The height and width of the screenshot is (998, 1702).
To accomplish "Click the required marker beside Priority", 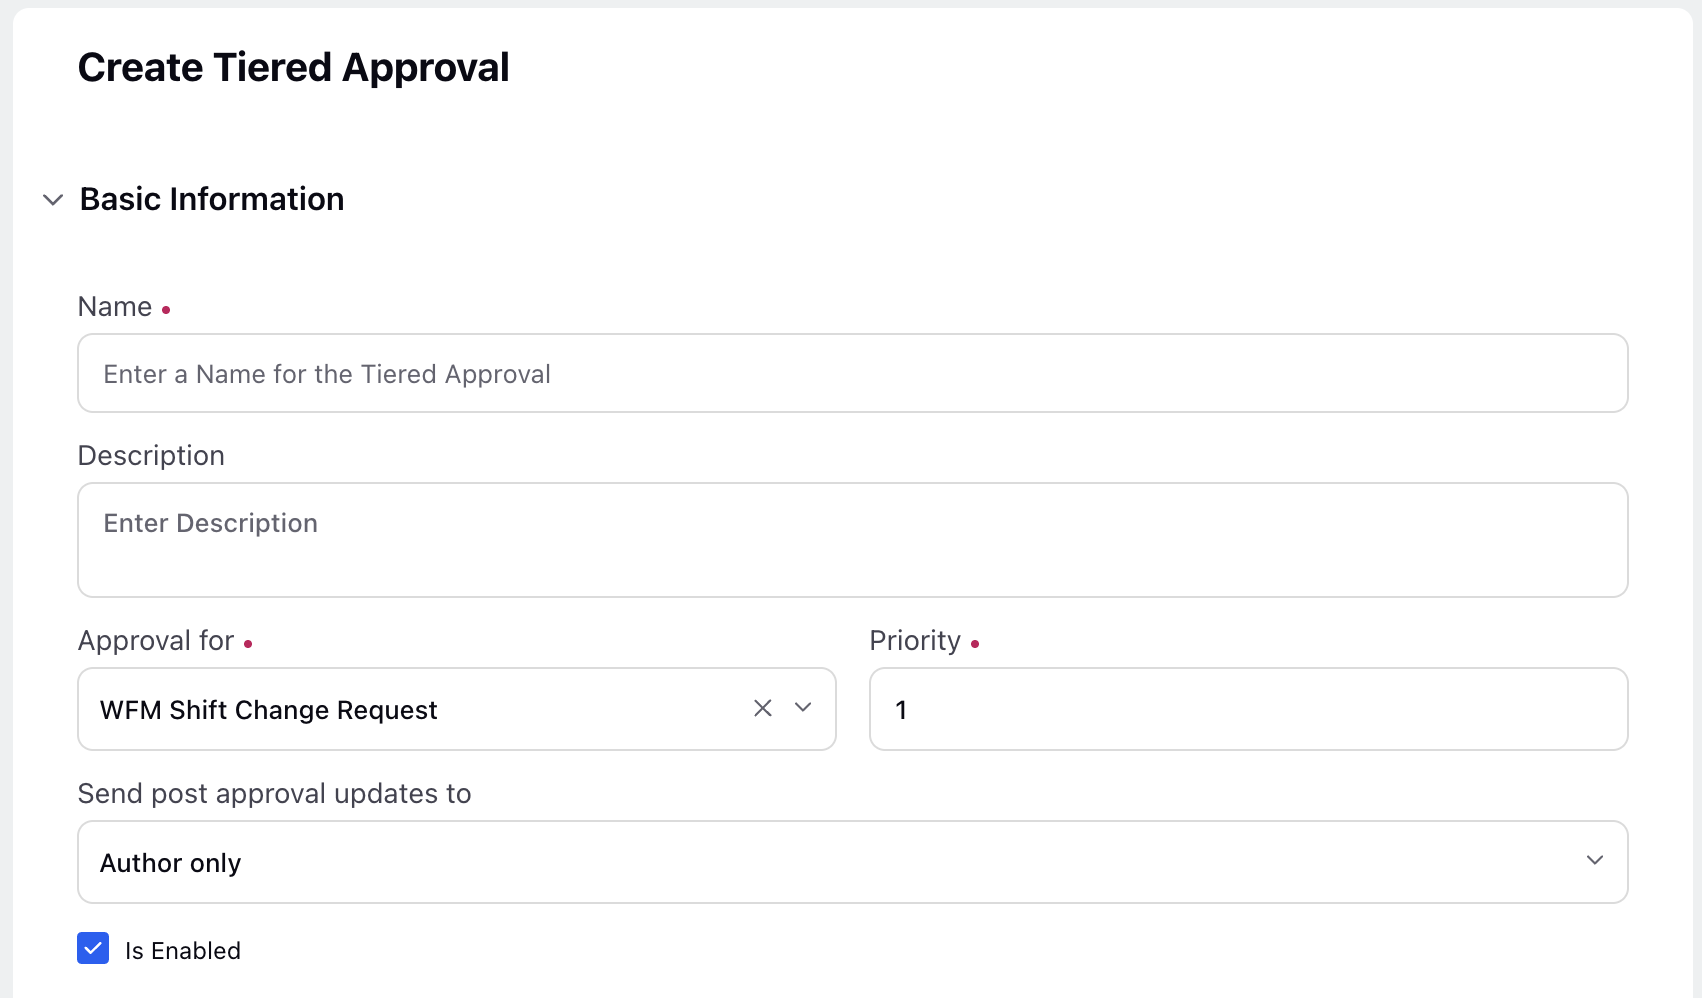I will [975, 644].
